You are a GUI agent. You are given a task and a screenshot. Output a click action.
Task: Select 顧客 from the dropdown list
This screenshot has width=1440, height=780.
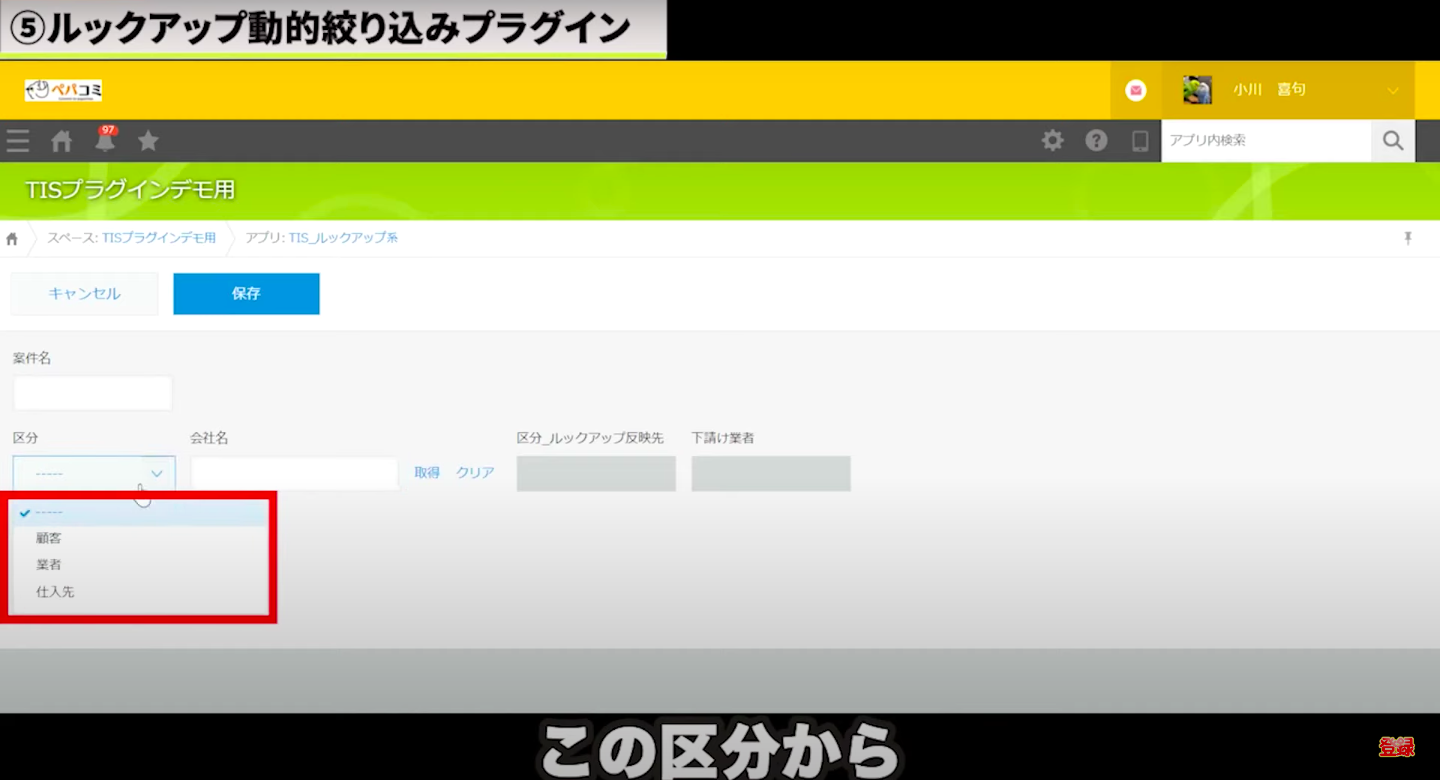[49, 538]
